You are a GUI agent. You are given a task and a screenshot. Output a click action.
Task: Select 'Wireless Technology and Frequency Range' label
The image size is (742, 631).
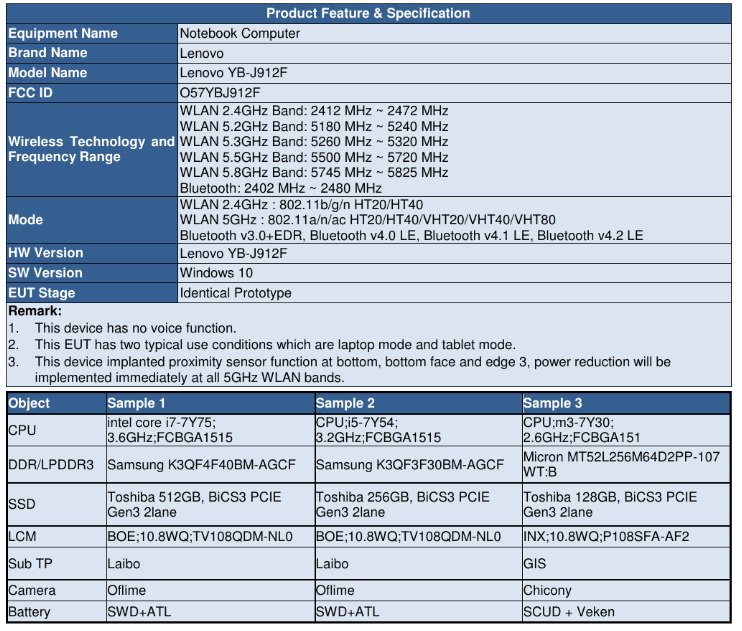[91, 149]
